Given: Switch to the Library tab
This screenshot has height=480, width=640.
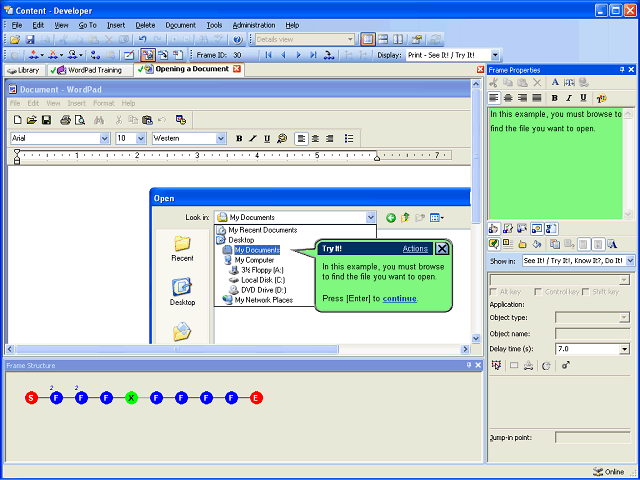Looking at the screenshot, I should 24,70.
